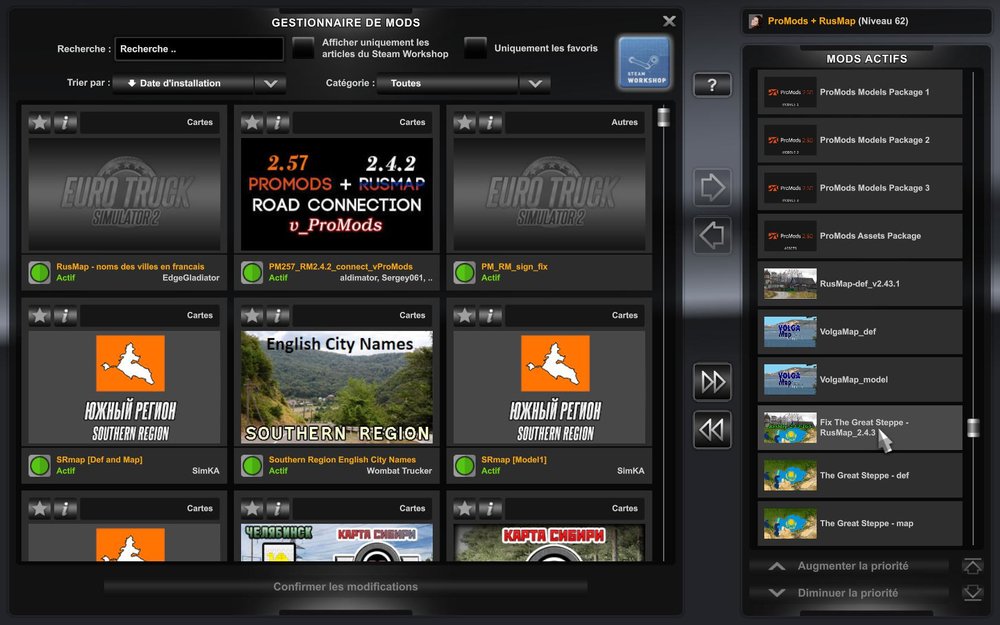1000x625 pixels.
Task: Click the single right arrow to activate mod
Action: (x=712, y=188)
